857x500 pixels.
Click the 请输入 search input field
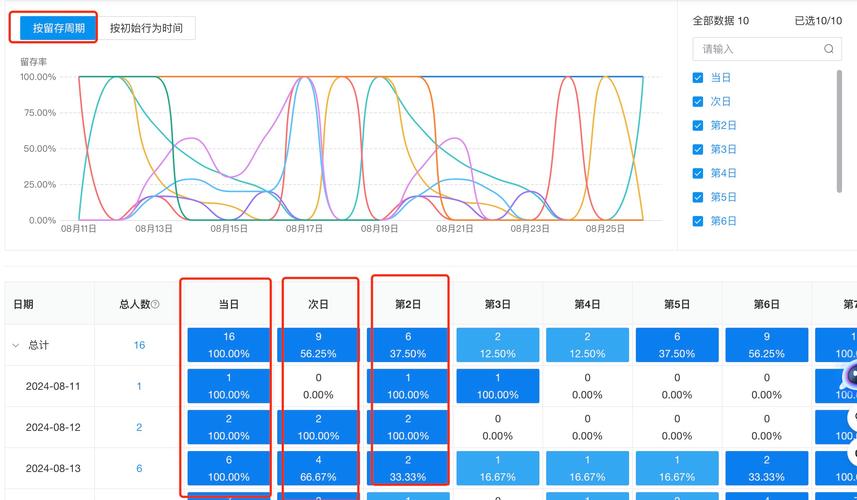757,49
